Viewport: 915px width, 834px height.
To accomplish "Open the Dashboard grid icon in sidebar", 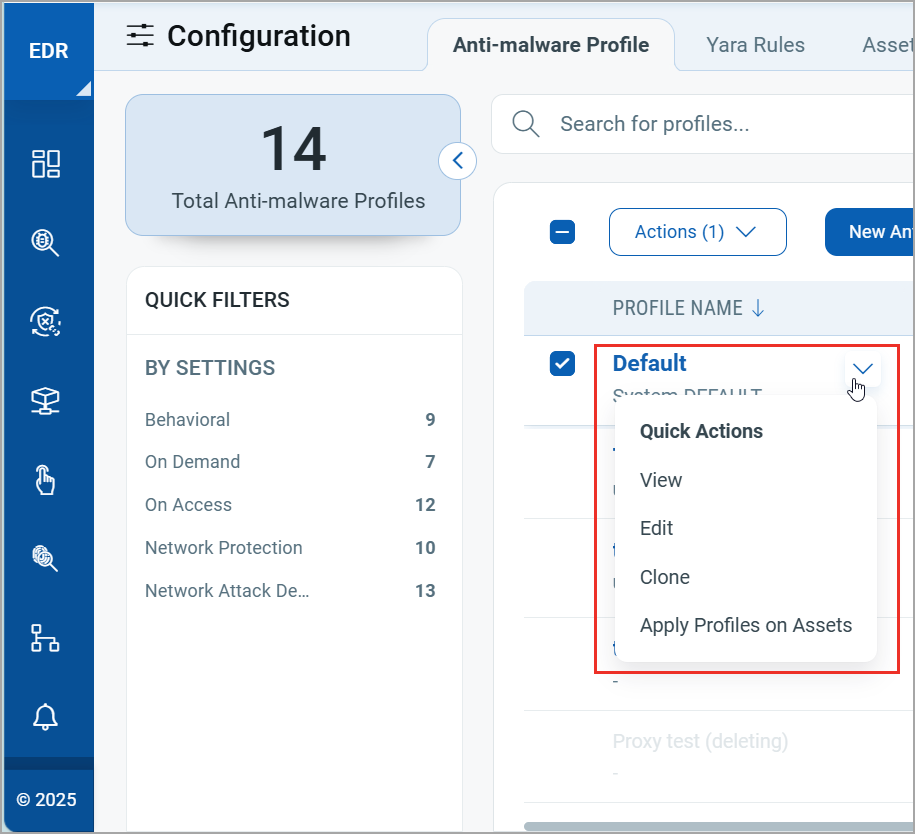I will pyautogui.click(x=45, y=164).
